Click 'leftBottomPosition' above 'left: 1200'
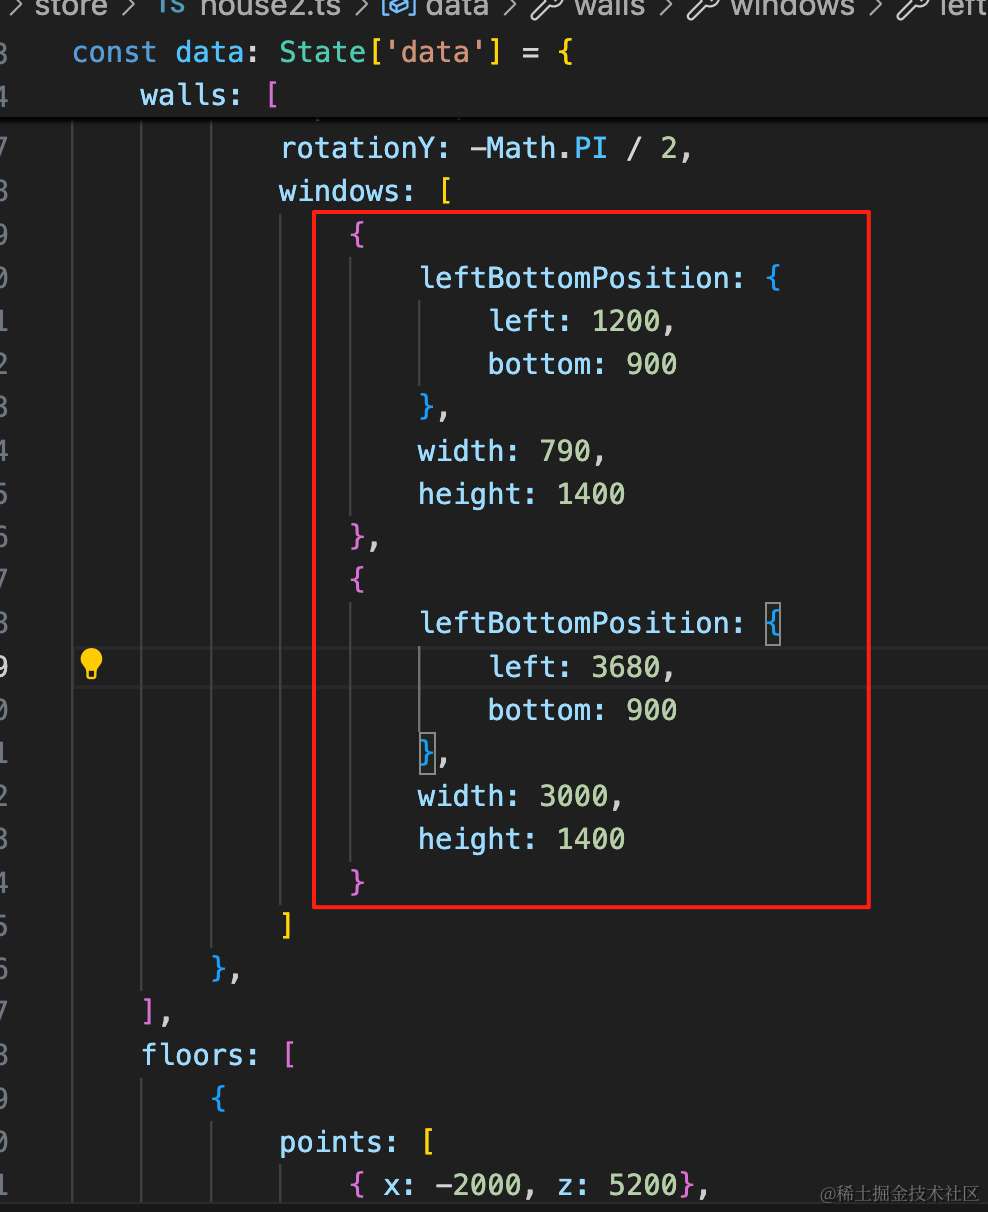The image size is (988, 1212). click(574, 277)
